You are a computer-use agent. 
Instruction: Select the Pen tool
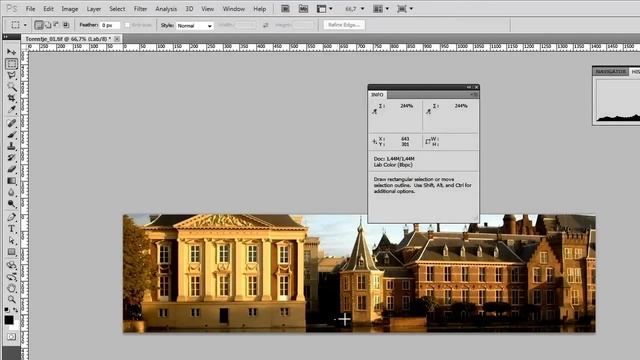point(11,217)
